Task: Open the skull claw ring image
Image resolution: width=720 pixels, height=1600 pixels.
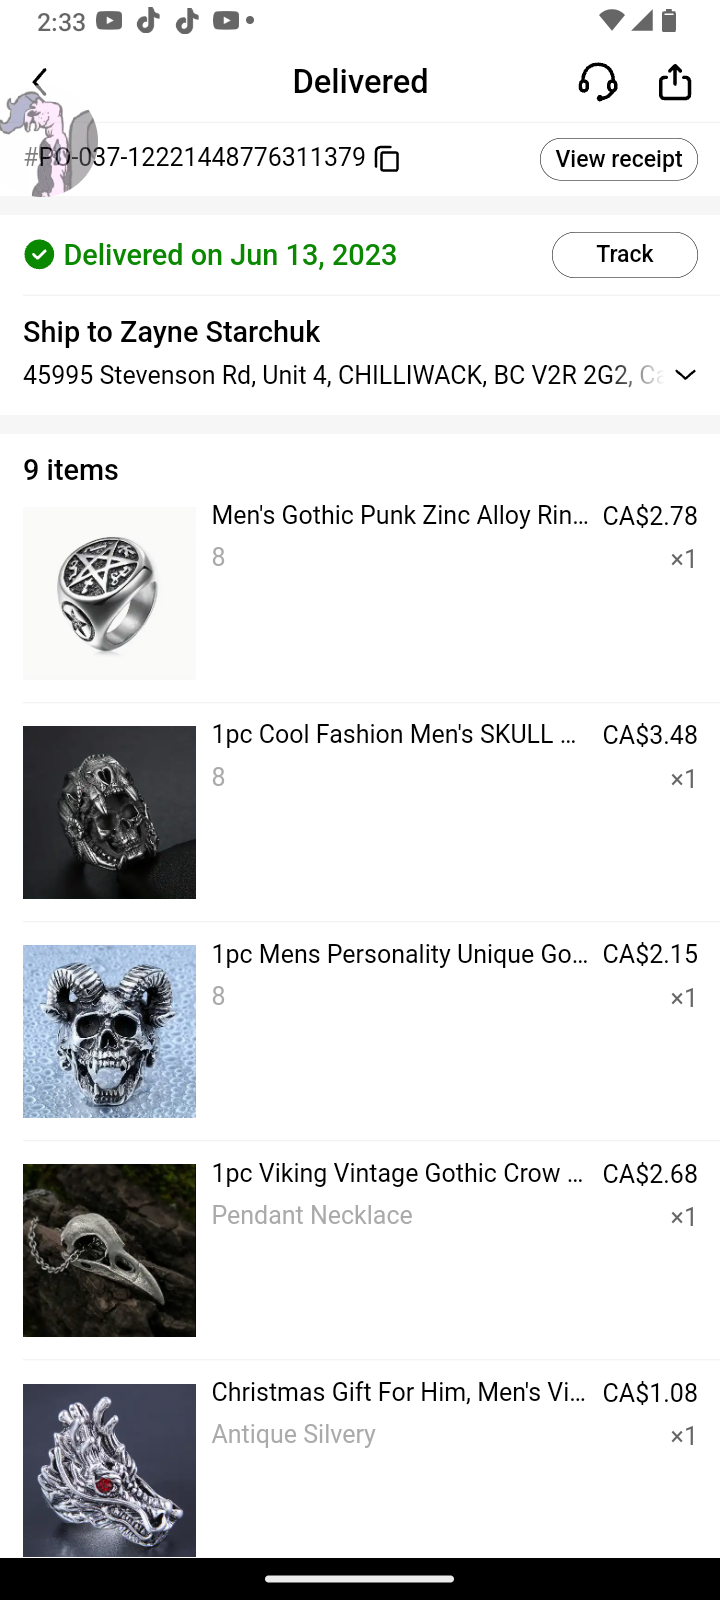Action: click(109, 812)
